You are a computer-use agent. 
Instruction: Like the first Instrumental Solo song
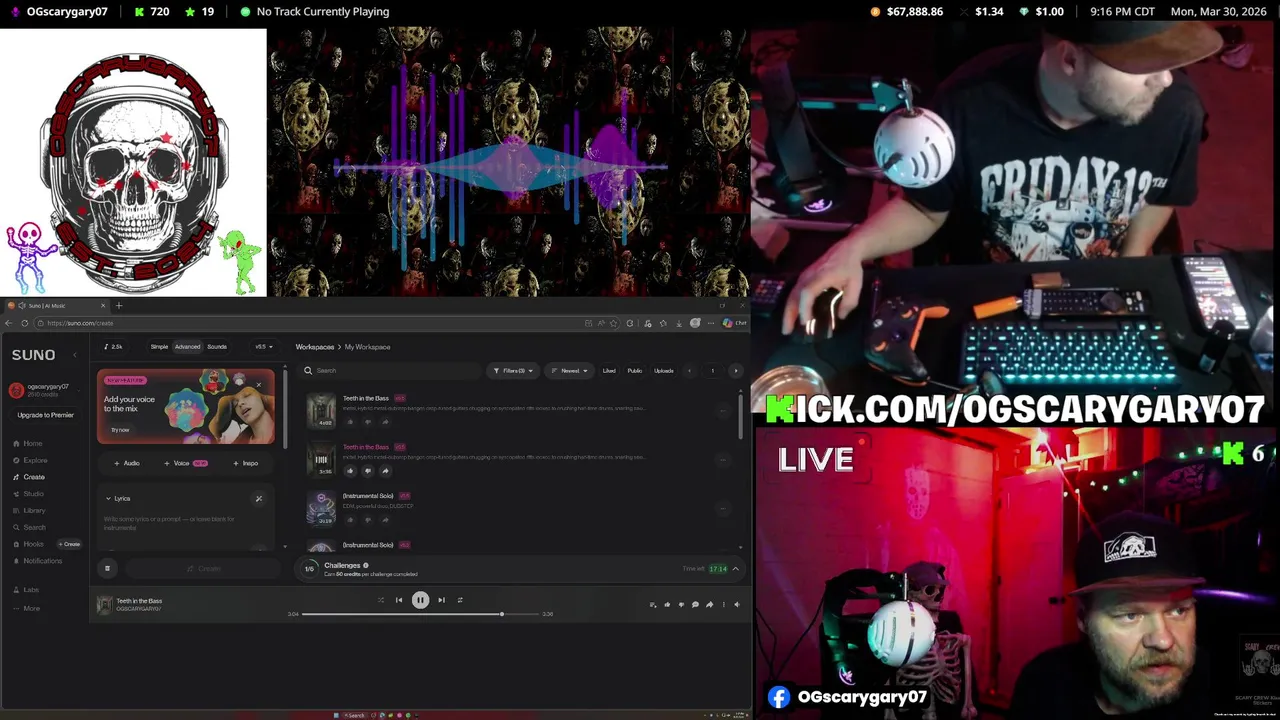pos(350,520)
